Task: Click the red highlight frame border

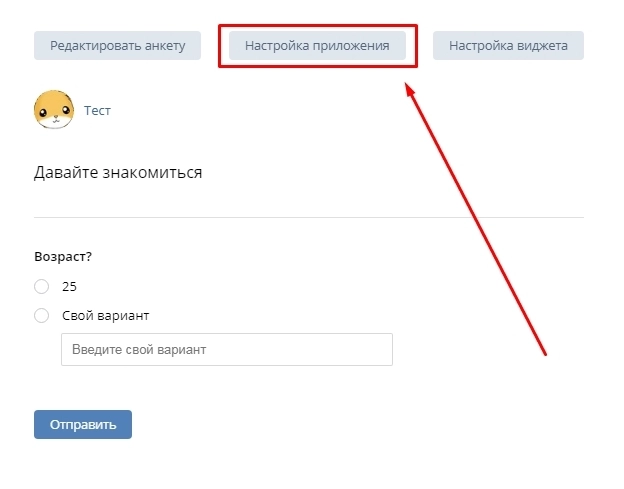Action: click(318, 26)
